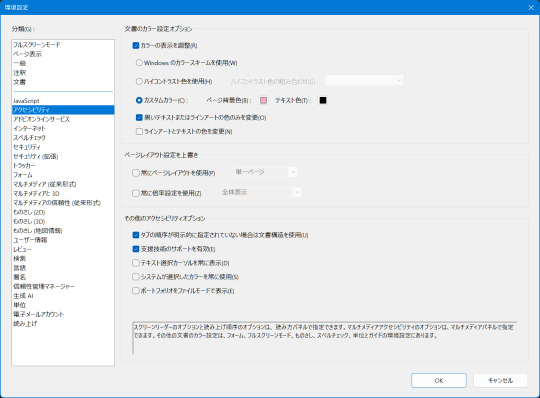
Task: Enable テキスト選択カーソルを常に表示 checkbox
Action: pos(136,263)
